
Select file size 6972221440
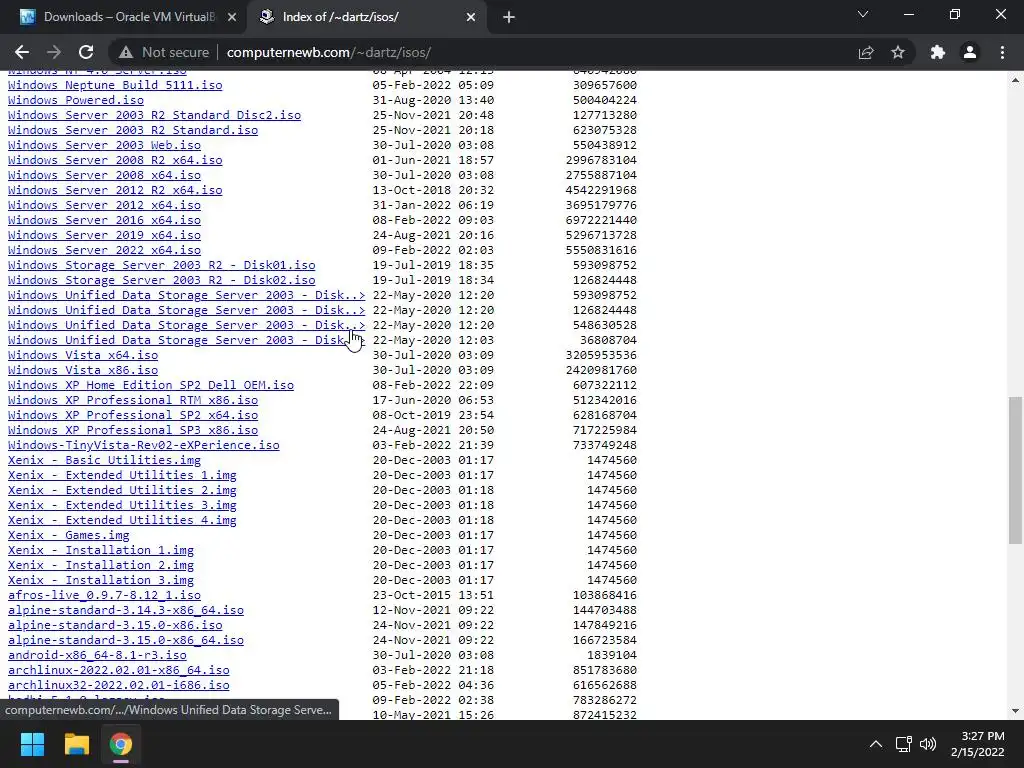601,220
